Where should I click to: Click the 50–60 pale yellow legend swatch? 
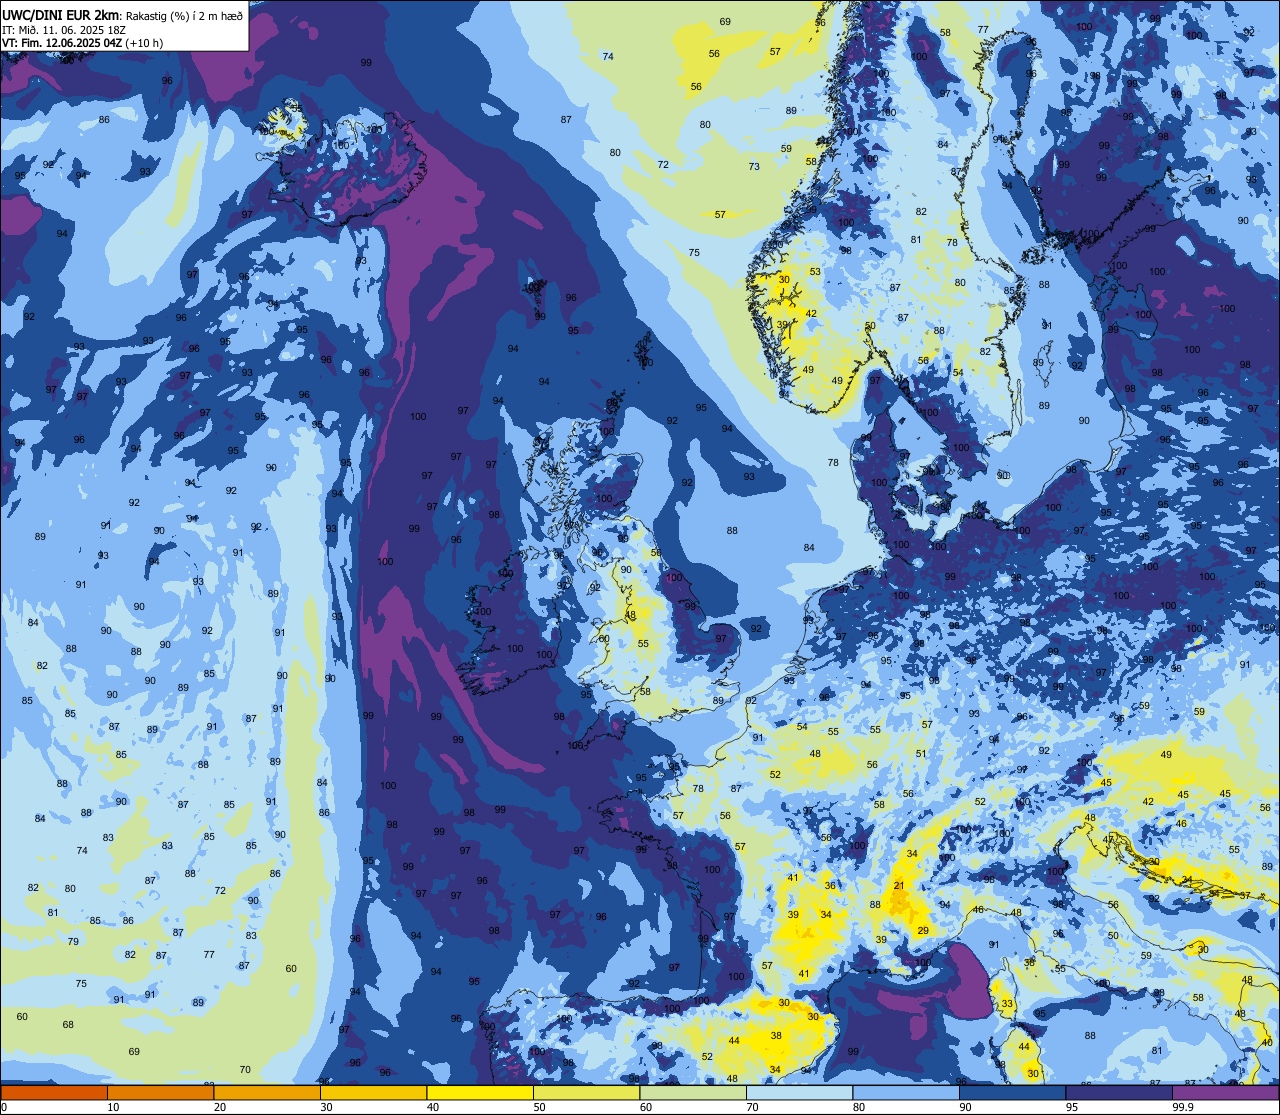[x=586, y=1092]
